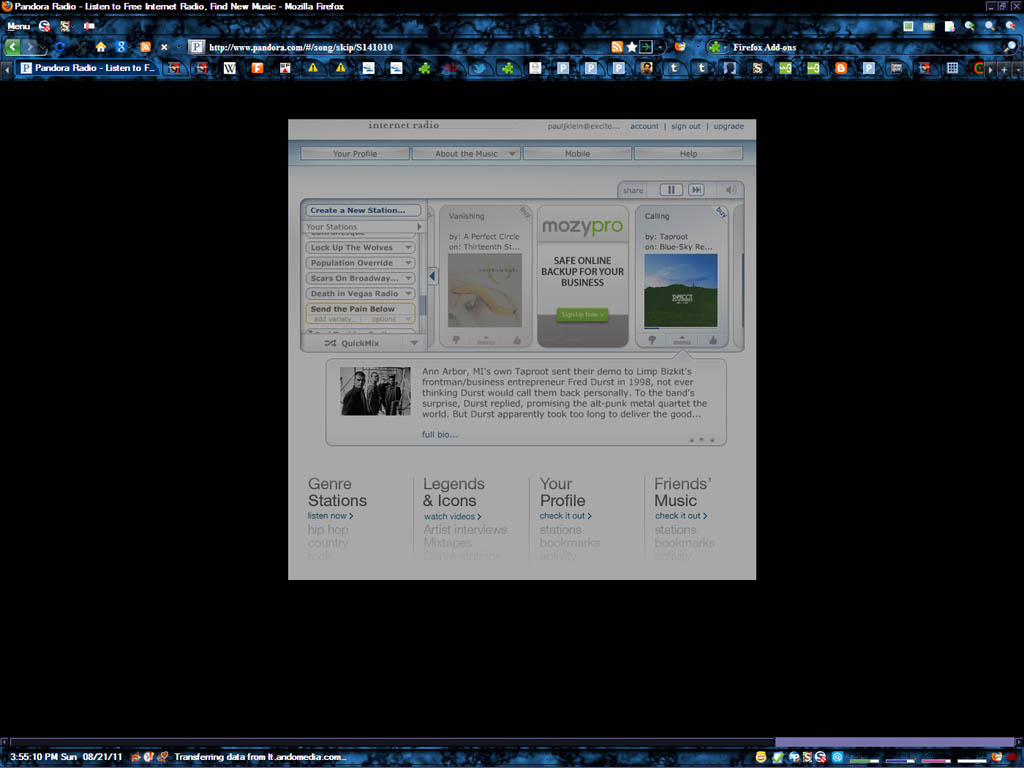Click listen now under Genre Stations
This screenshot has height=768, width=1024.
(x=330, y=516)
